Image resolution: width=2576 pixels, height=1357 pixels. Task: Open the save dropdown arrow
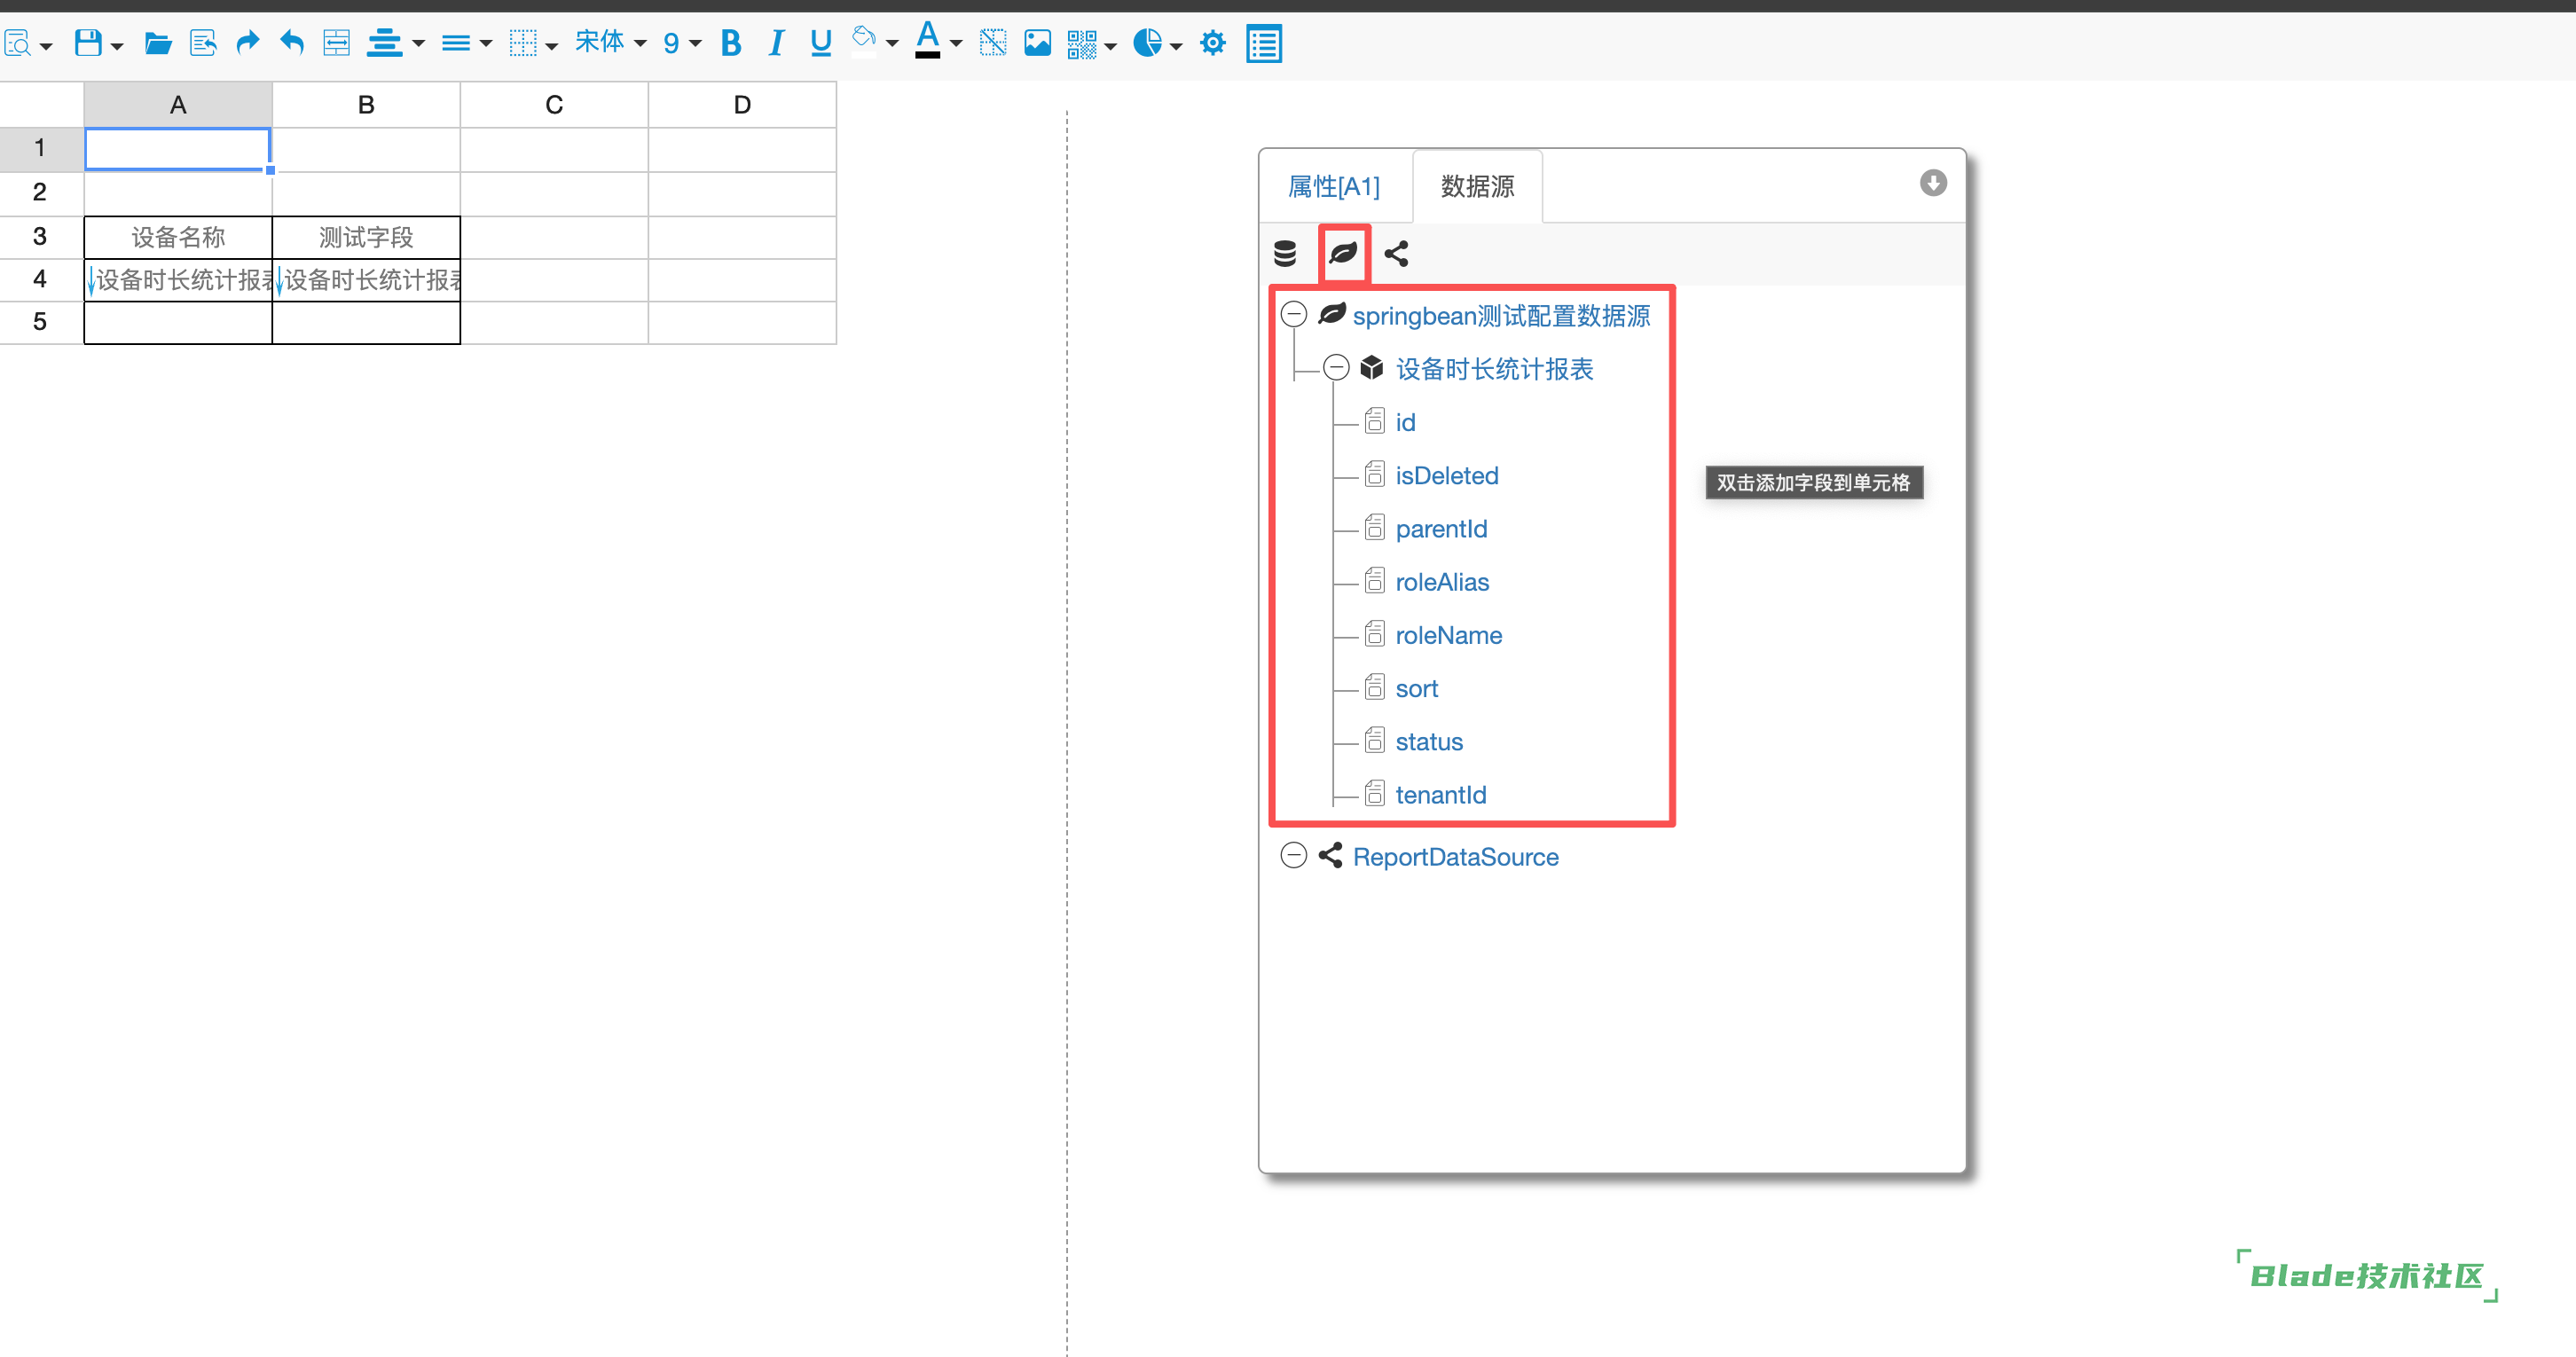[117, 46]
